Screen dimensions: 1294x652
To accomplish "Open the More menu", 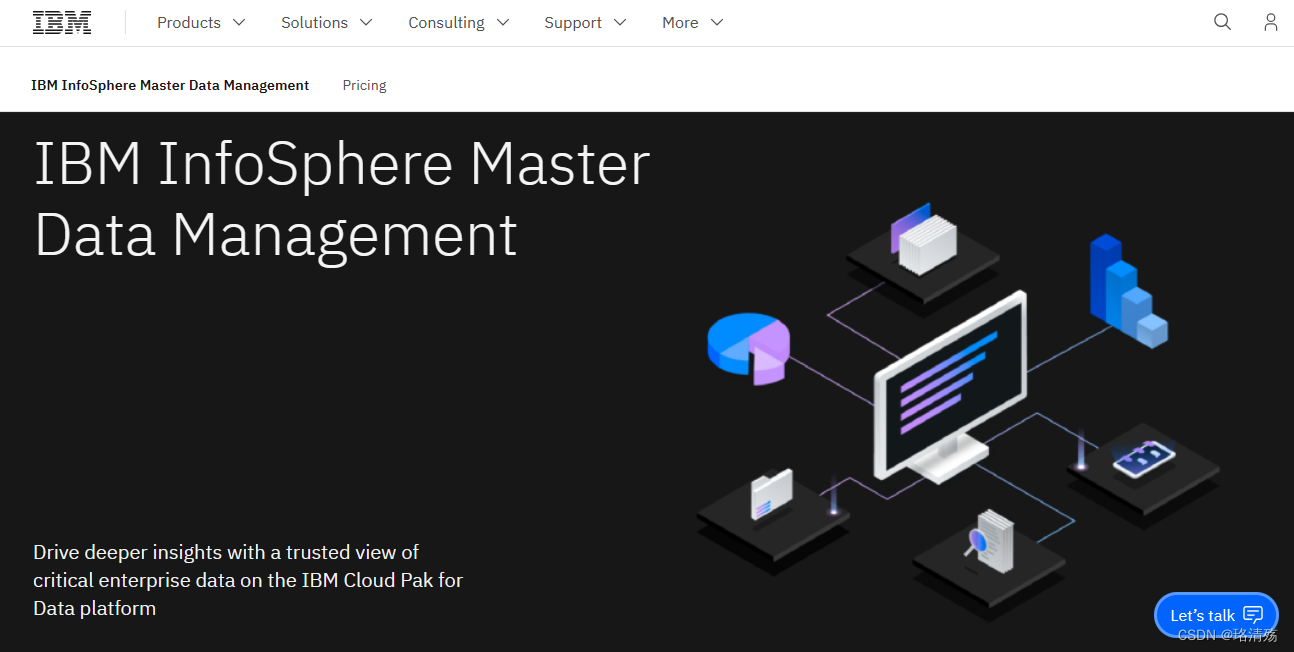I will tap(693, 22).
